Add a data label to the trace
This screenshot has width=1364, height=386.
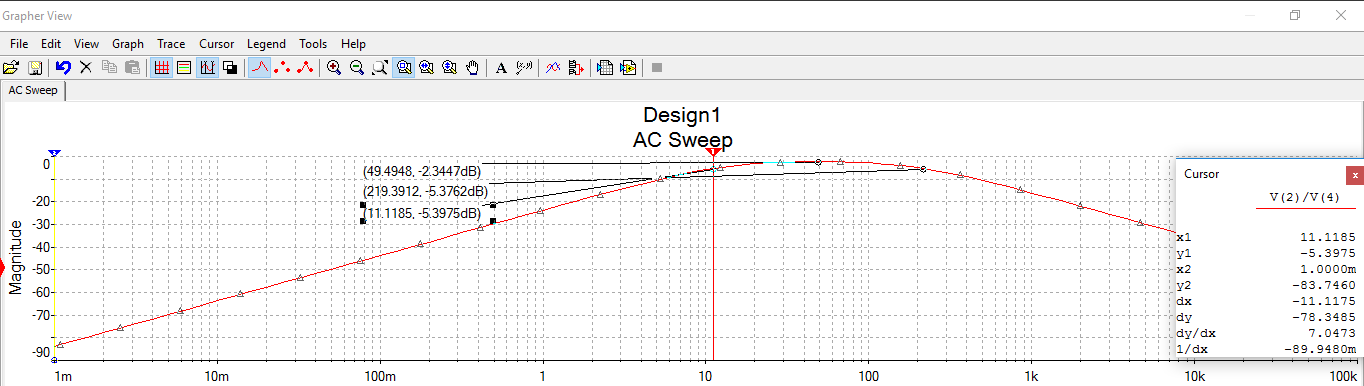pyautogui.click(x=524, y=68)
